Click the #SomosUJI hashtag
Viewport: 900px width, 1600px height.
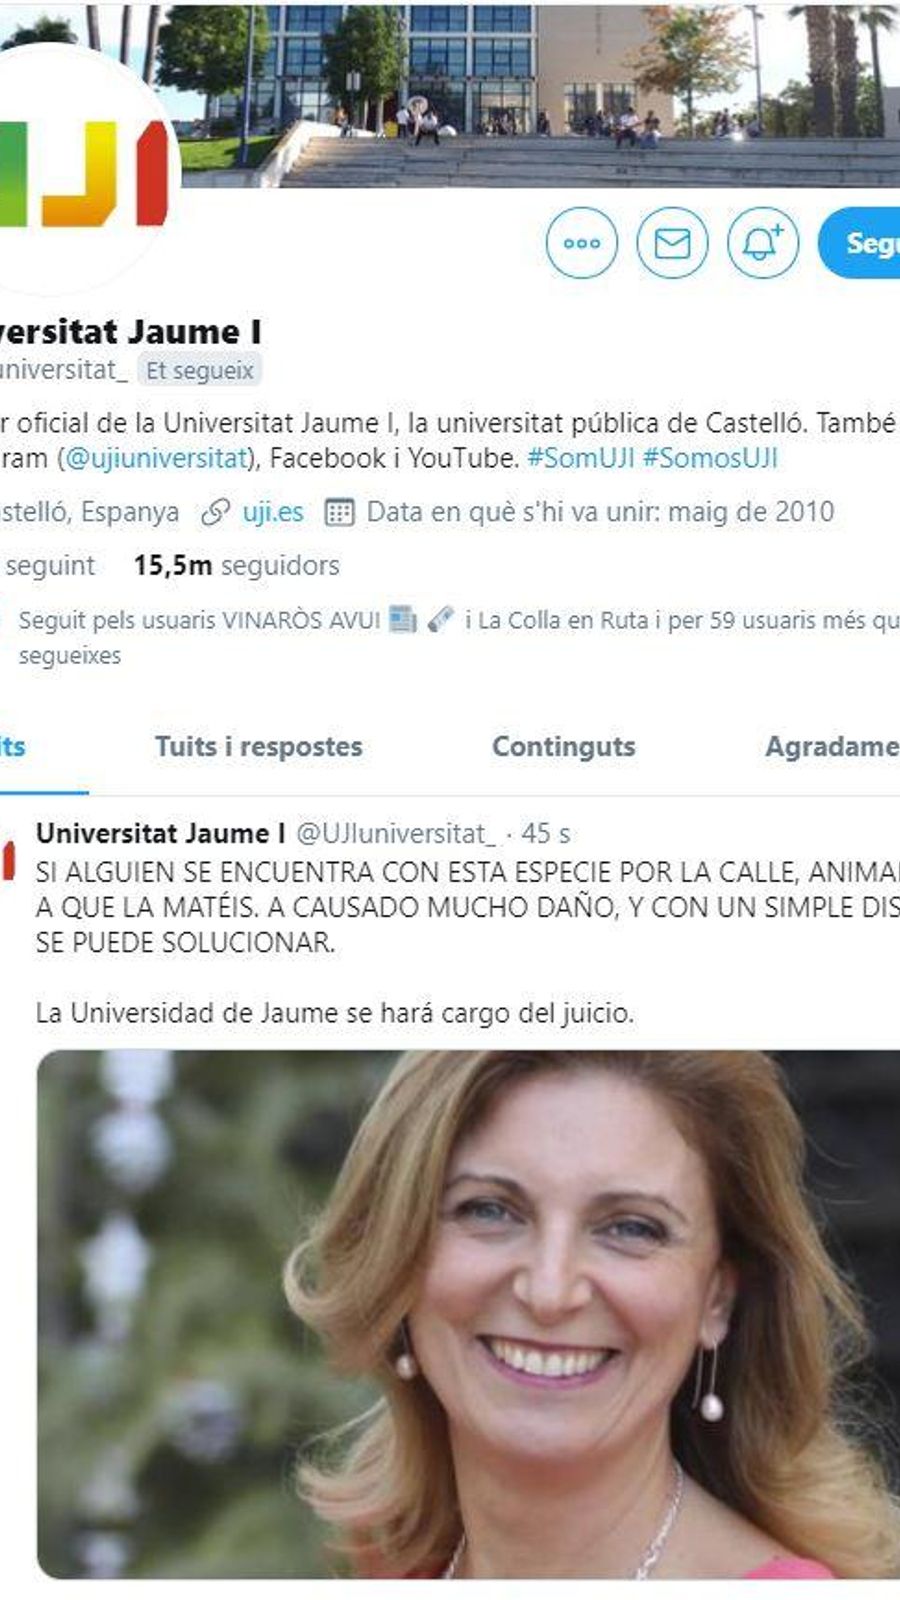pos(710,458)
